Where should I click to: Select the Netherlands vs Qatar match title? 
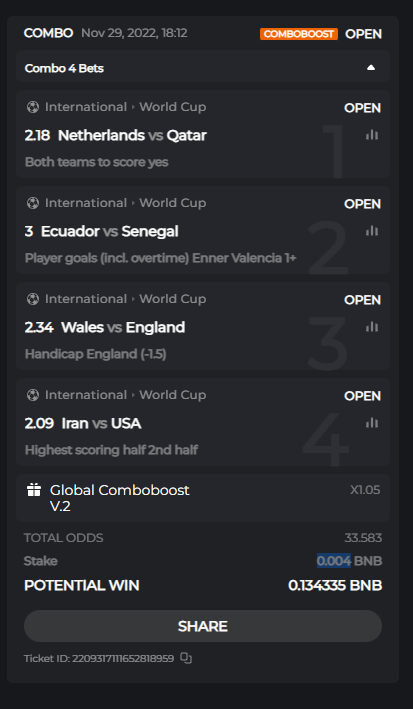[x=132, y=135]
